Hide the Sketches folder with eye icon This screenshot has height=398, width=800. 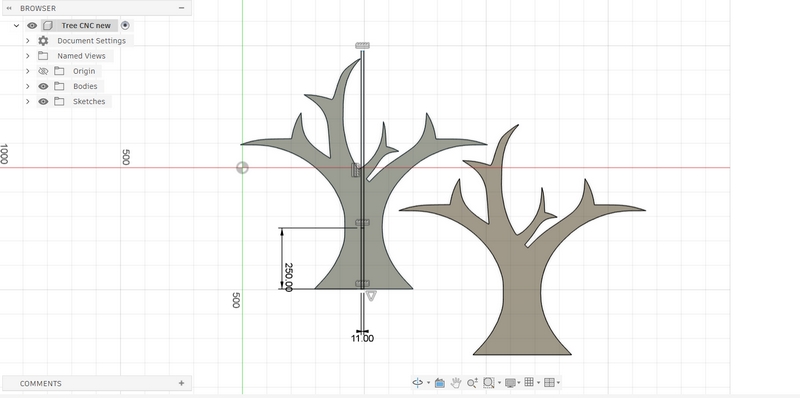click(x=43, y=102)
